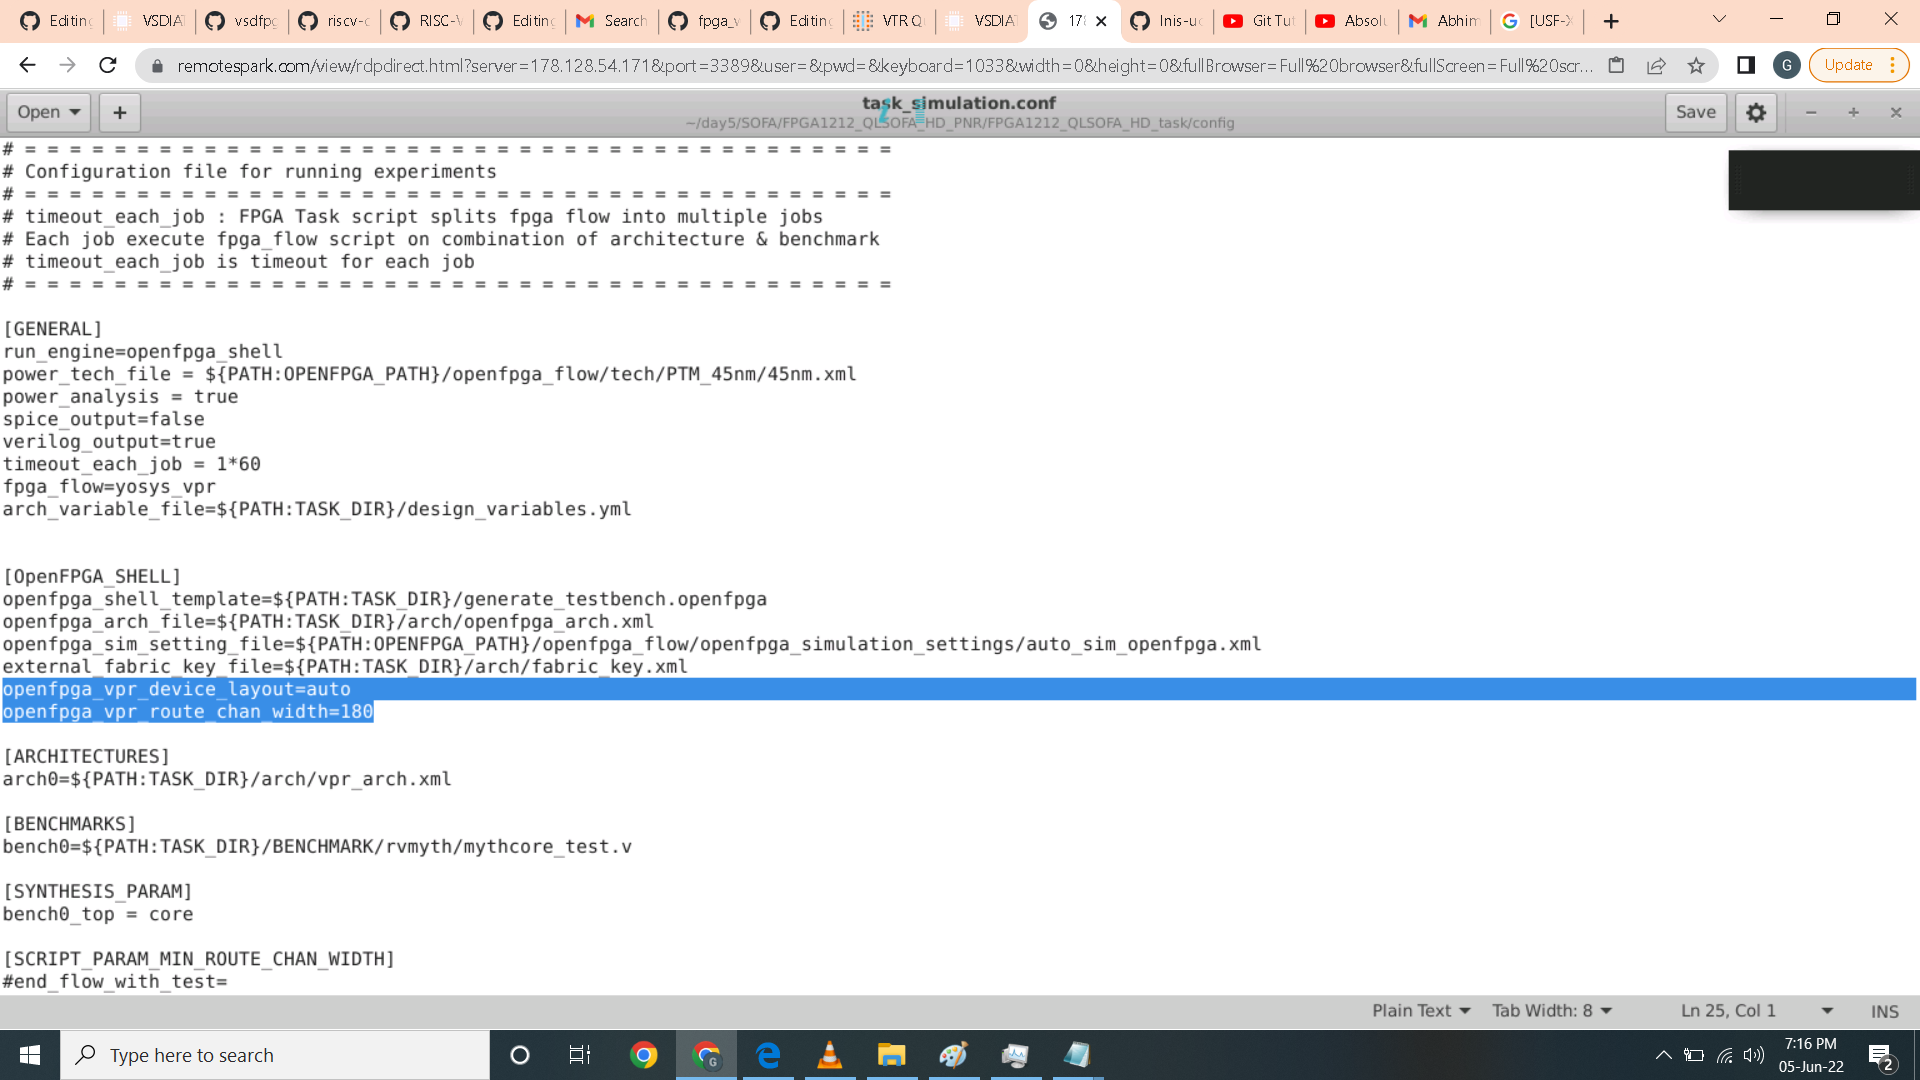Click the gedit new document plus icon
1920x1080 pixels.
(119, 112)
